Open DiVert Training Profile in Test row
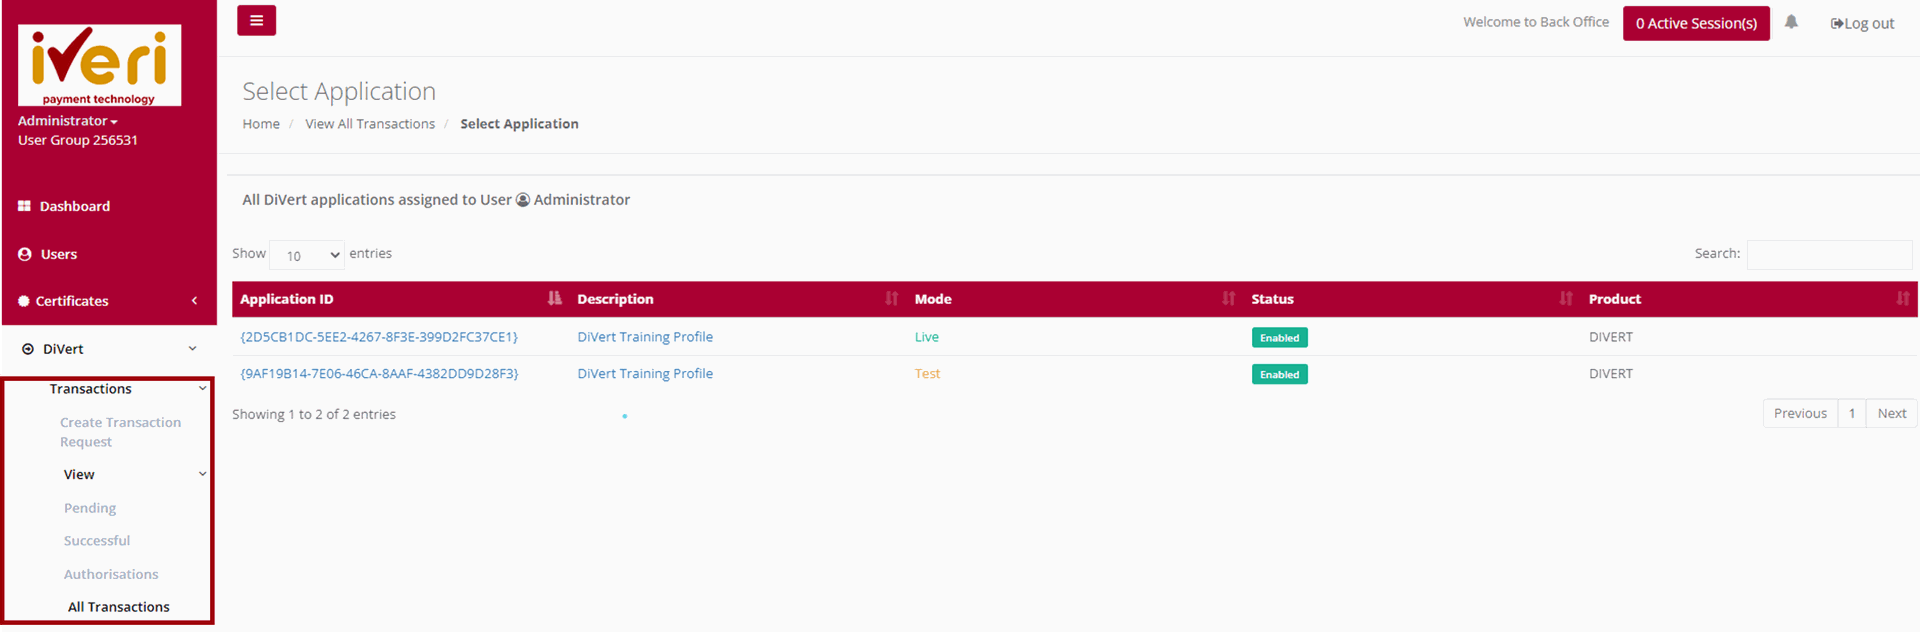1920x632 pixels. click(x=645, y=374)
